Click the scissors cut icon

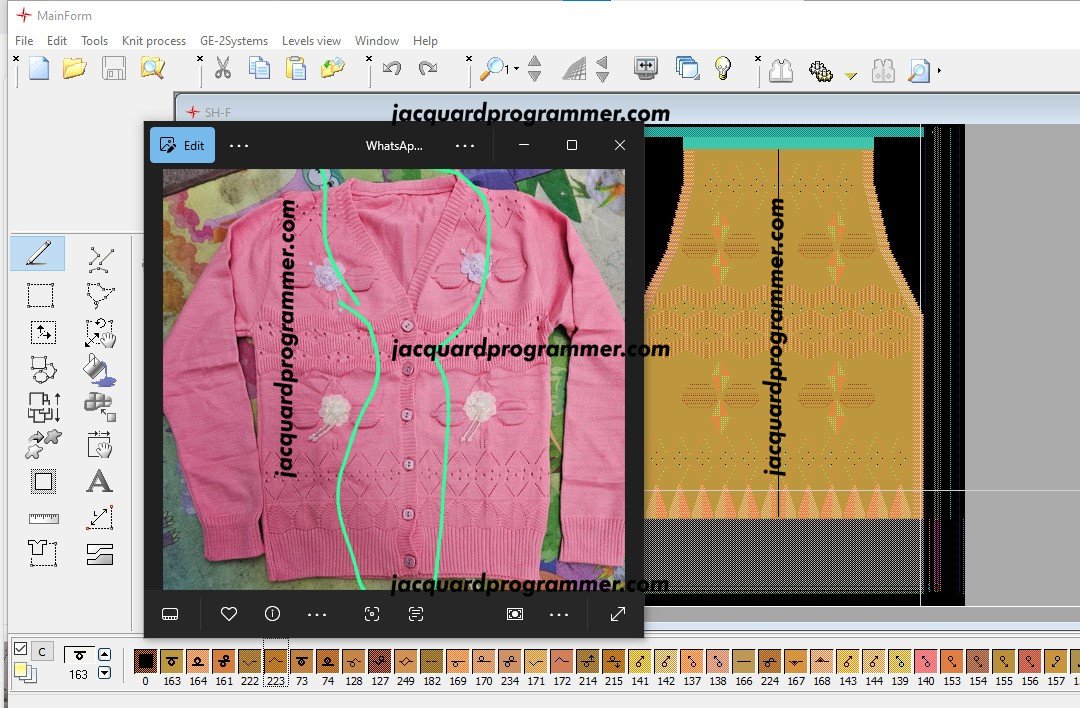pyautogui.click(x=222, y=69)
